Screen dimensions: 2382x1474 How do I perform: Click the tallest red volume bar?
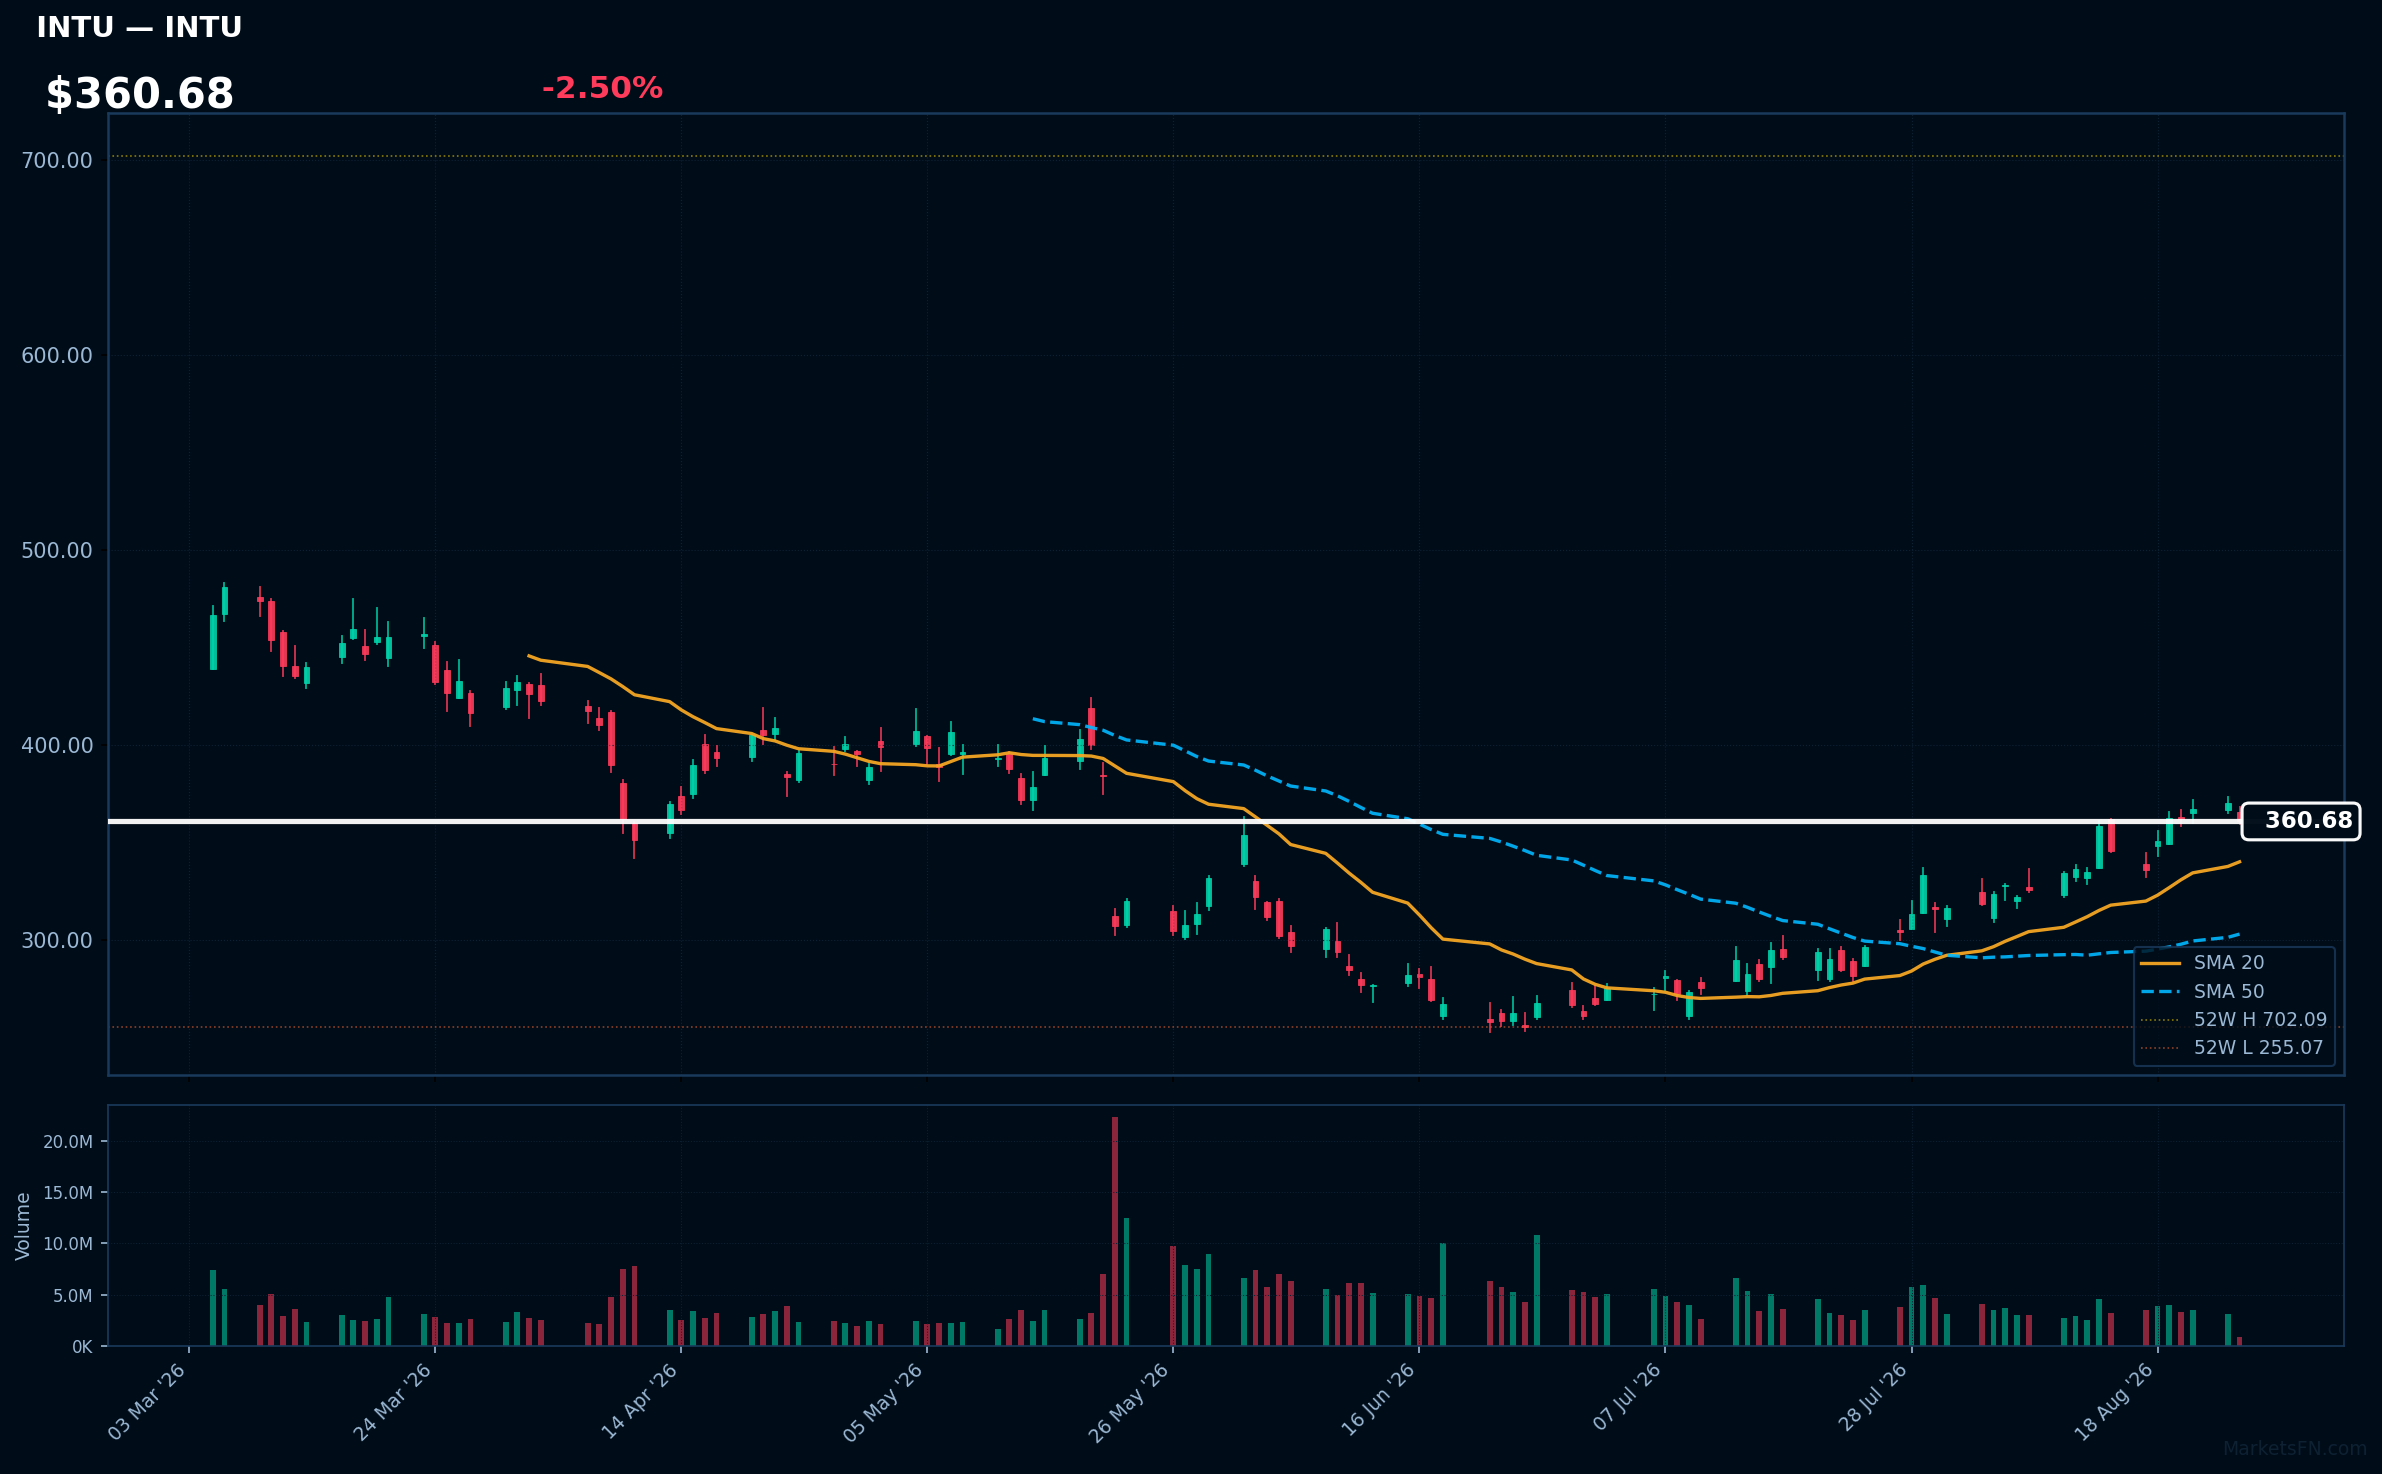pyautogui.click(x=1115, y=1231)
